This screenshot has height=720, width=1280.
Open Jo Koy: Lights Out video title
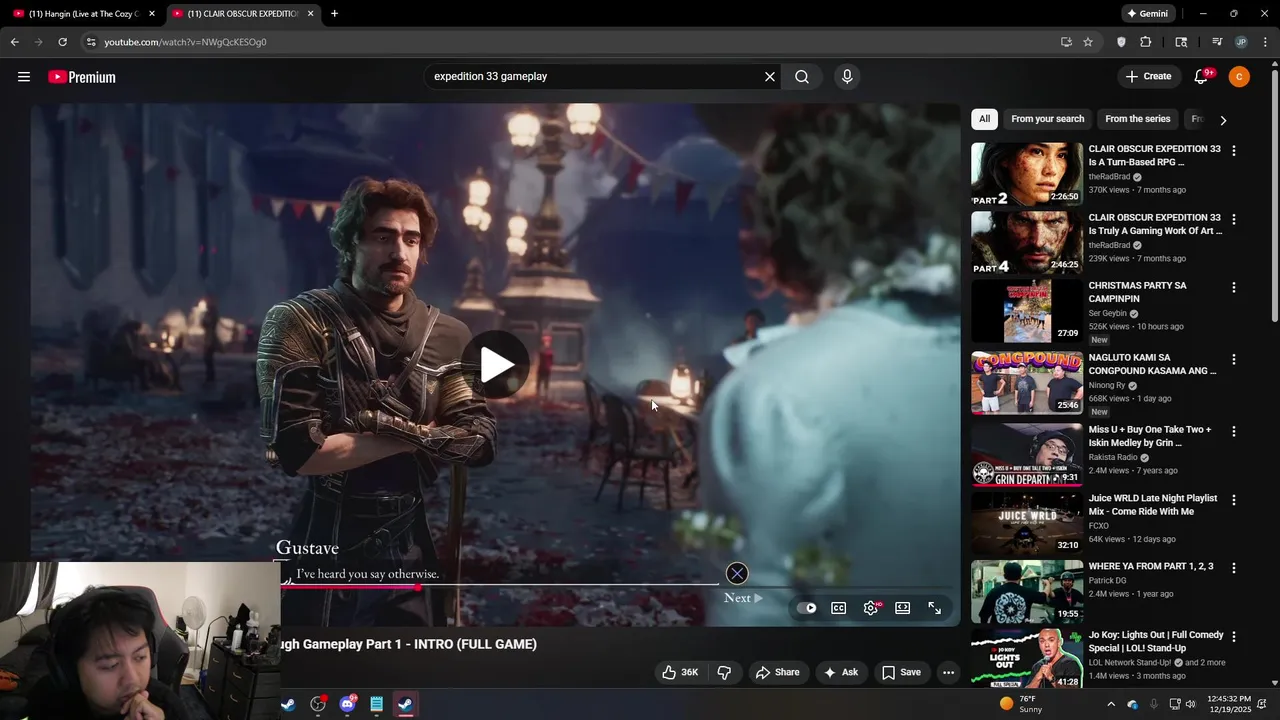(x=1156, y=641)
